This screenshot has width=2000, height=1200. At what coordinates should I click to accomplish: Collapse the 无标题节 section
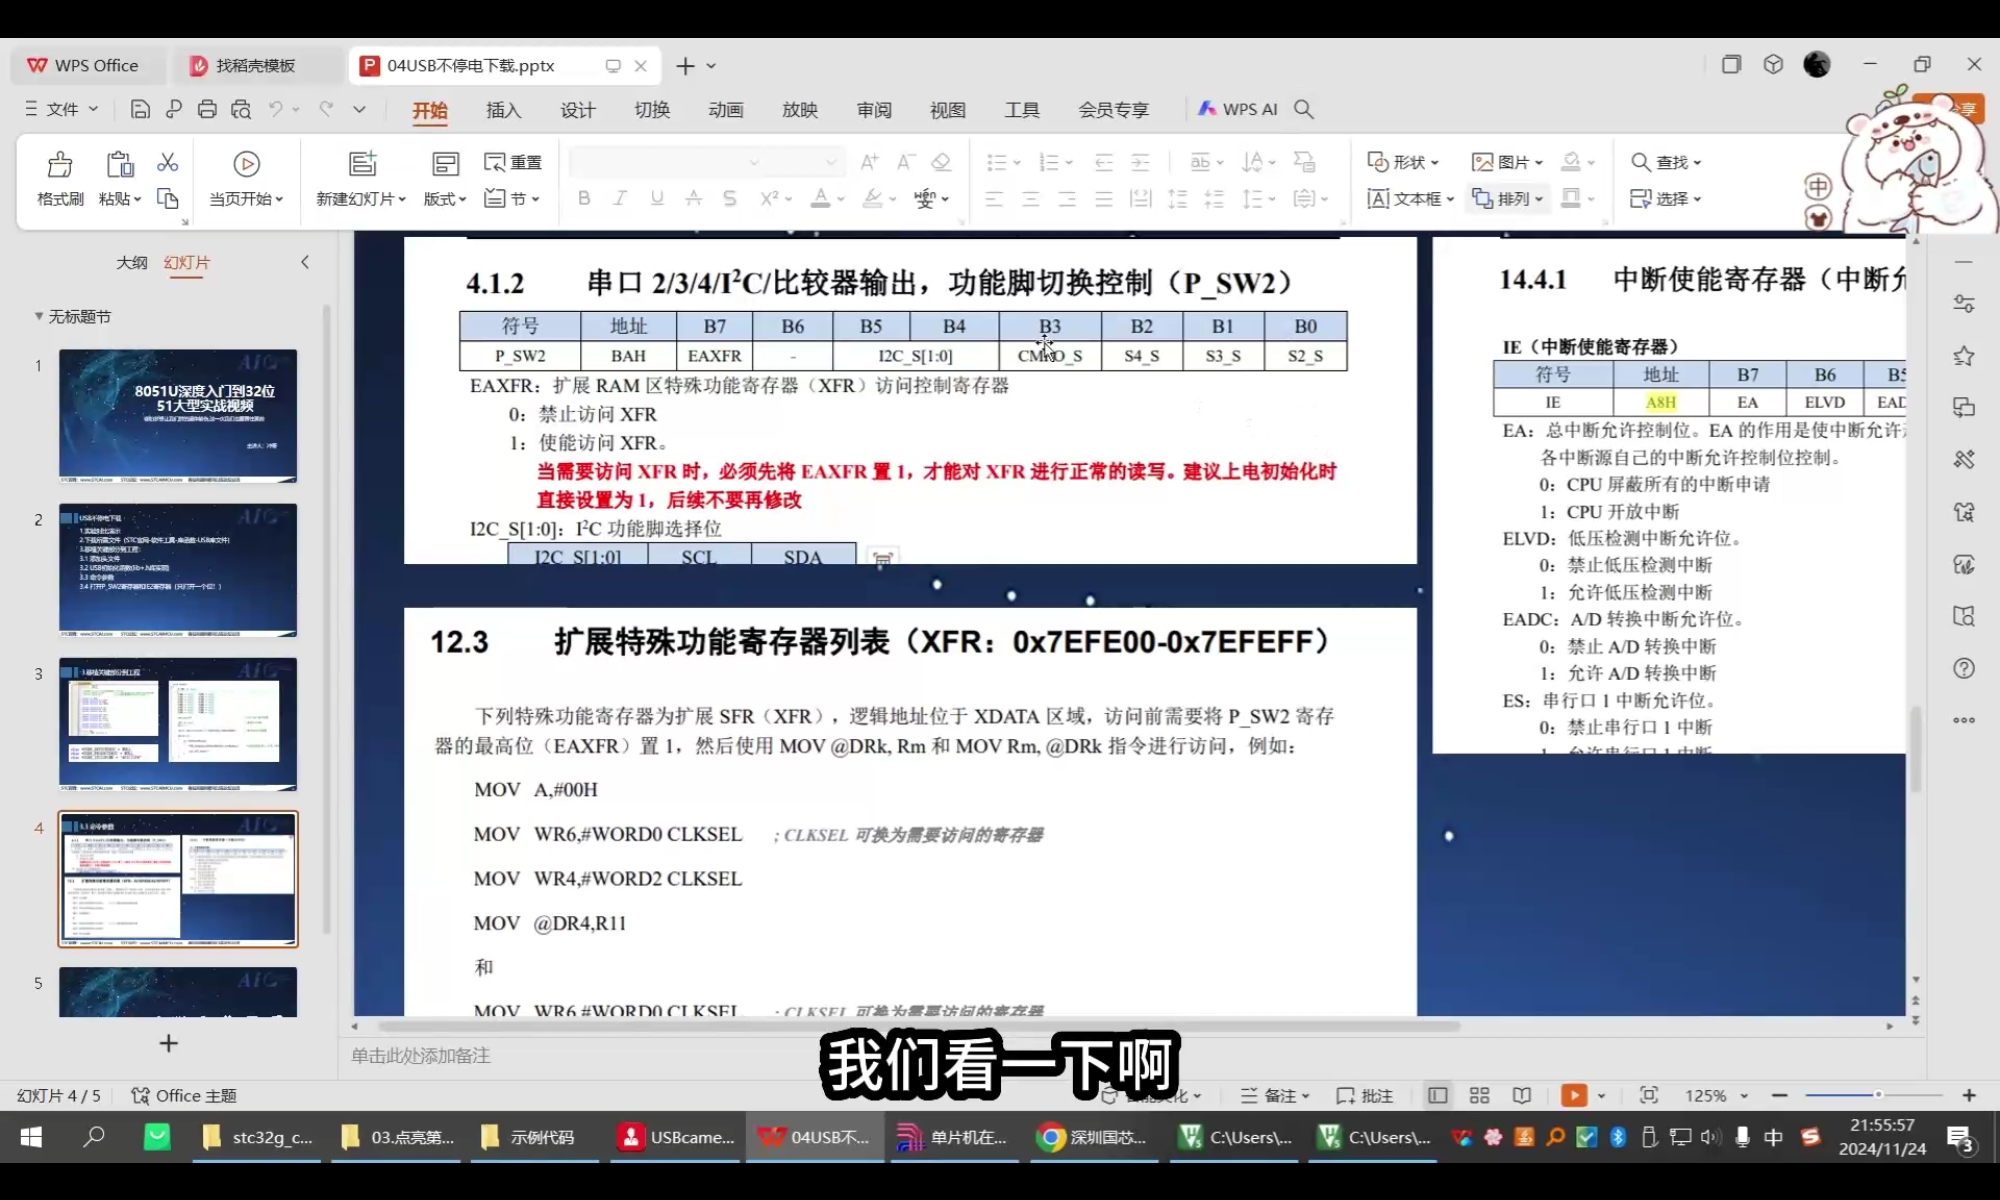pyautogui.click(x=39, y=316)
